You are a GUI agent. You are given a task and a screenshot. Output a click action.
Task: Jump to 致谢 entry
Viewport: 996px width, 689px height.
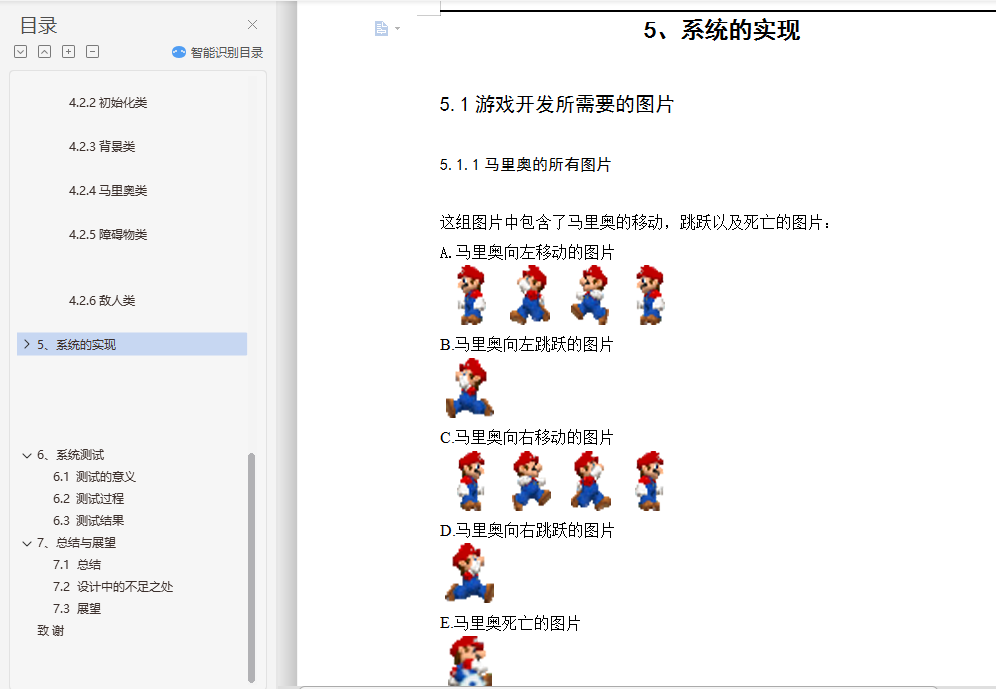[x=51, y=631]
